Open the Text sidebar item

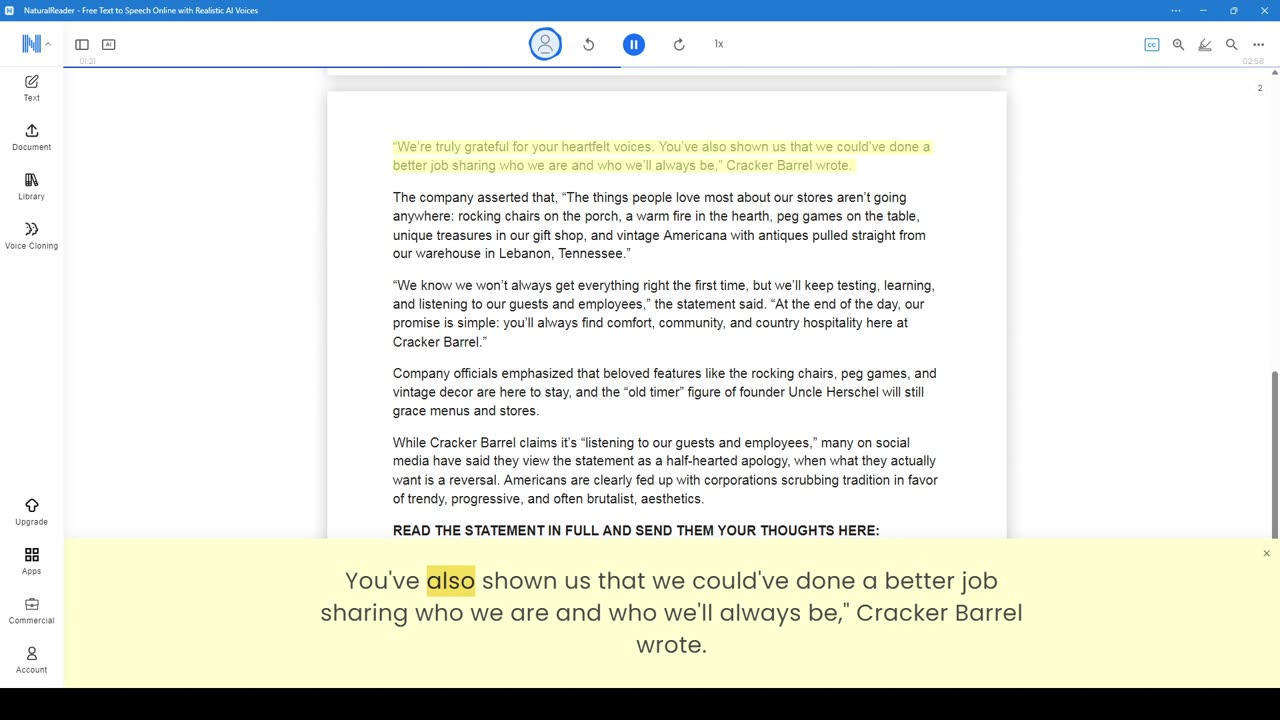(31, 87)
